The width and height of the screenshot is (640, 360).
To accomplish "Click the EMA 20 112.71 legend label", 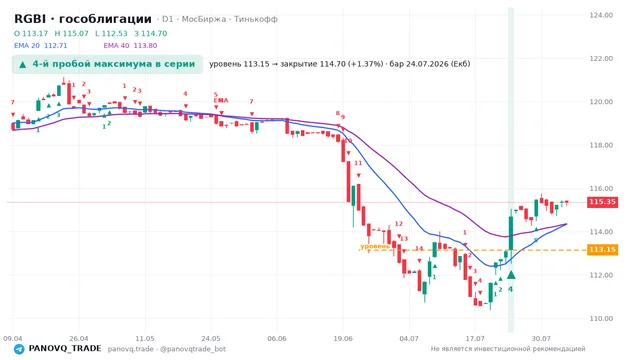I will tap(40, 45).
